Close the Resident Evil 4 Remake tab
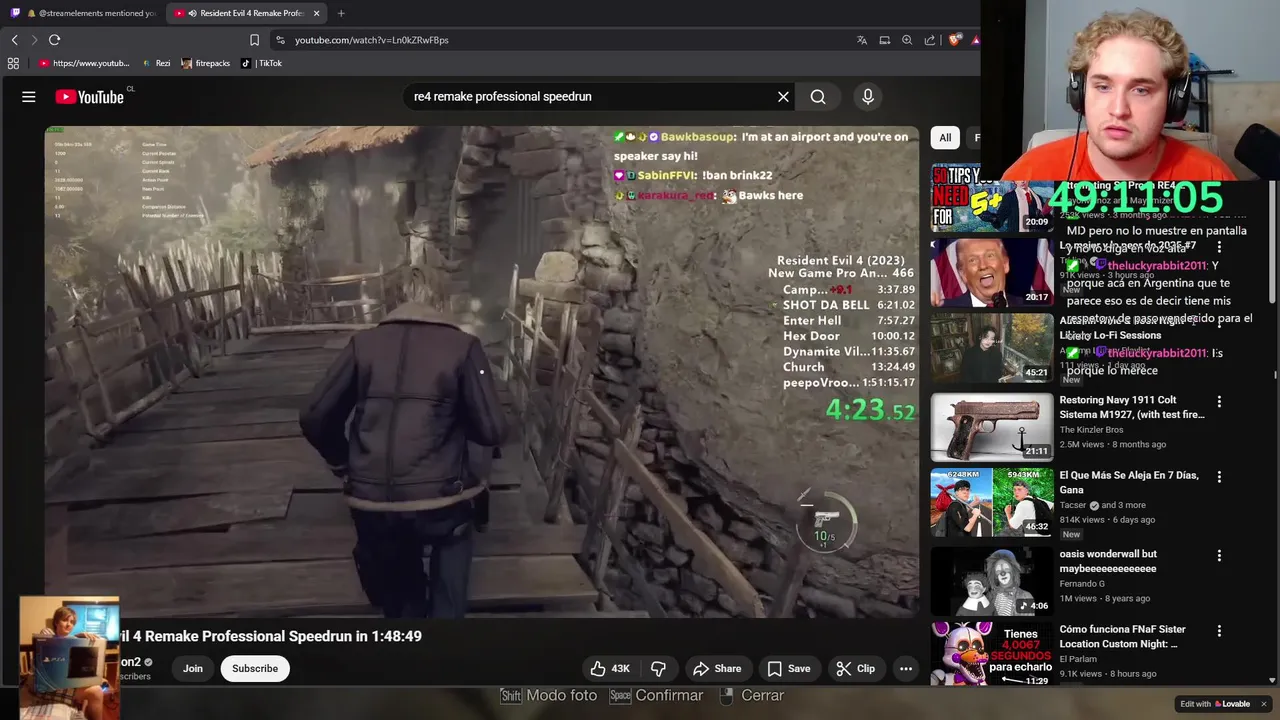 pyautogui.click(x=317, y=13)
